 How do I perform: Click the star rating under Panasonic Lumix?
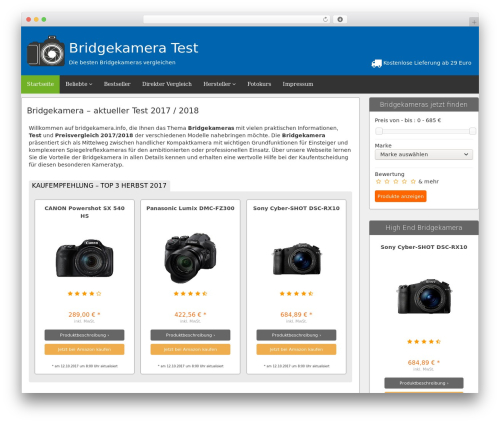coord(190,294)
